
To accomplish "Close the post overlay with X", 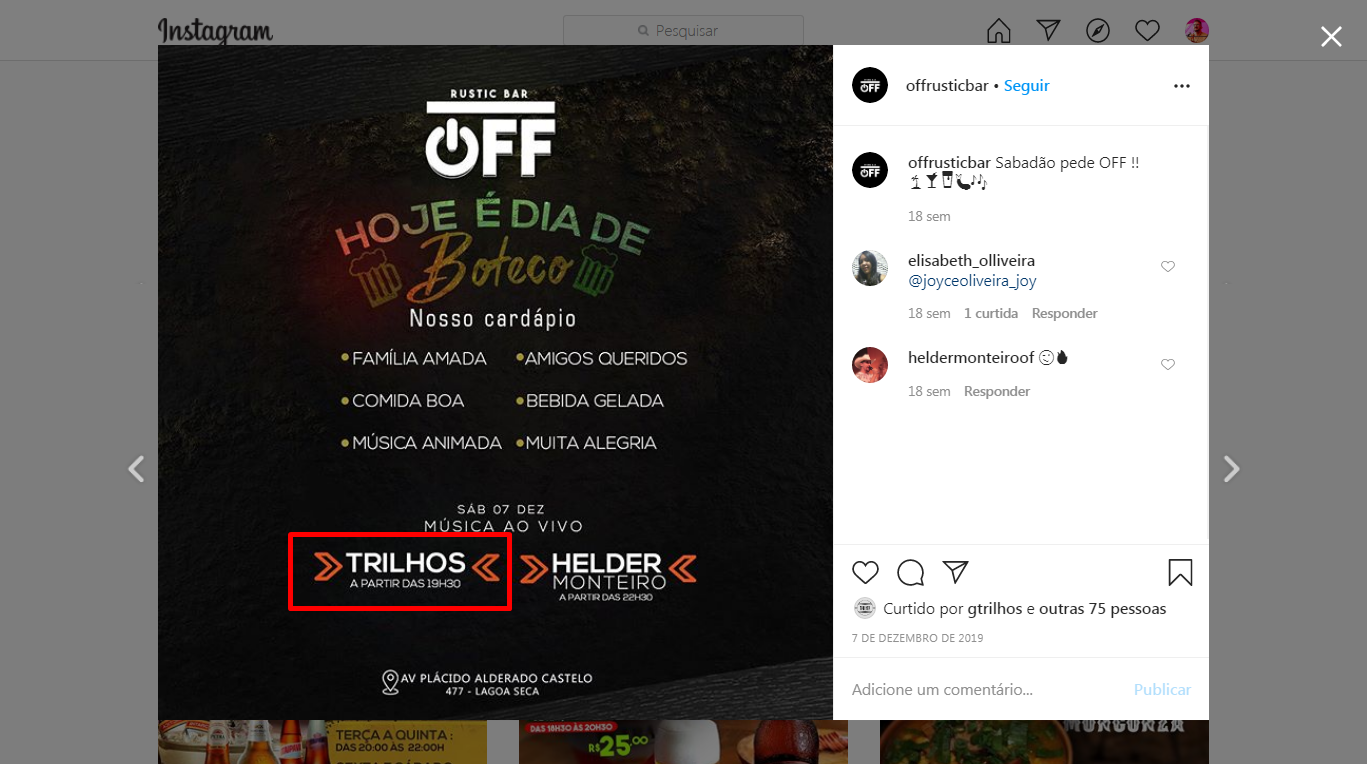I will click(x=1331, y=37).
